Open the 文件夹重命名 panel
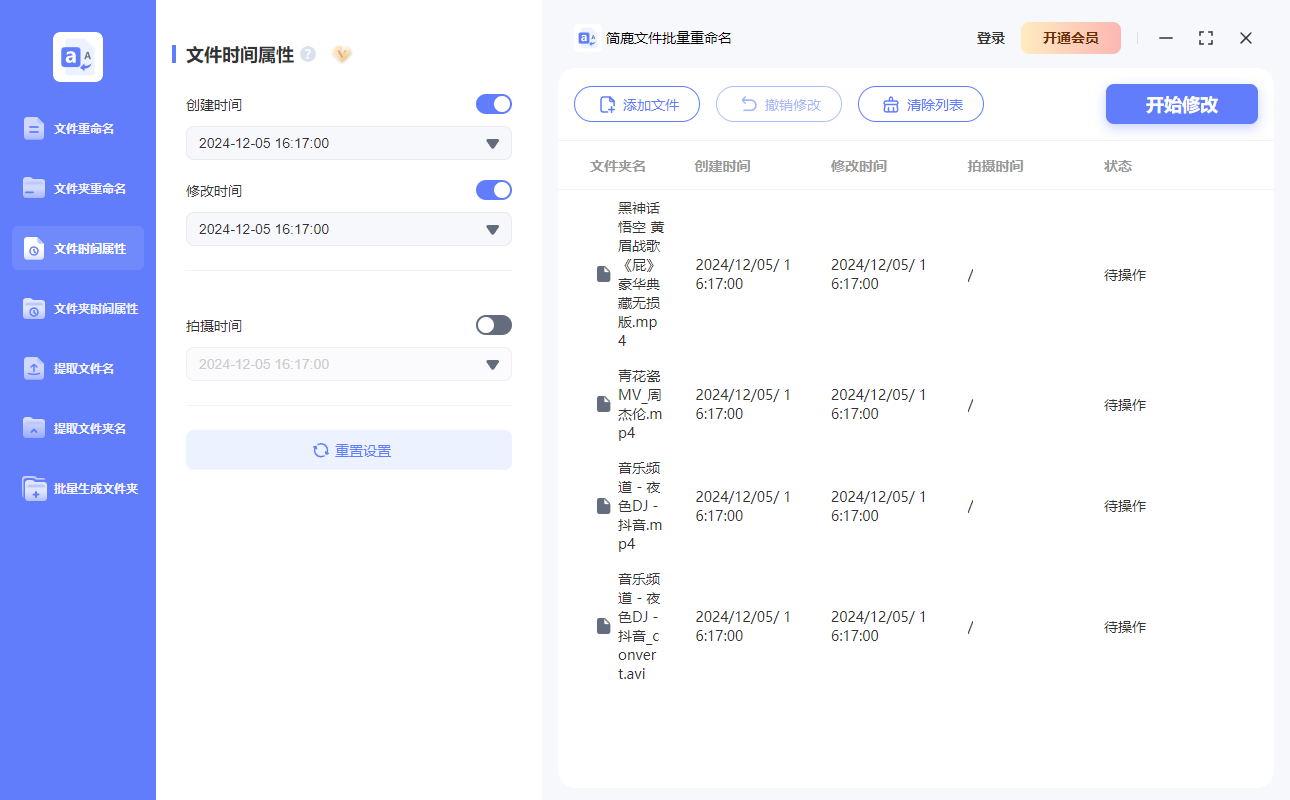 click(x=77, y=188)
